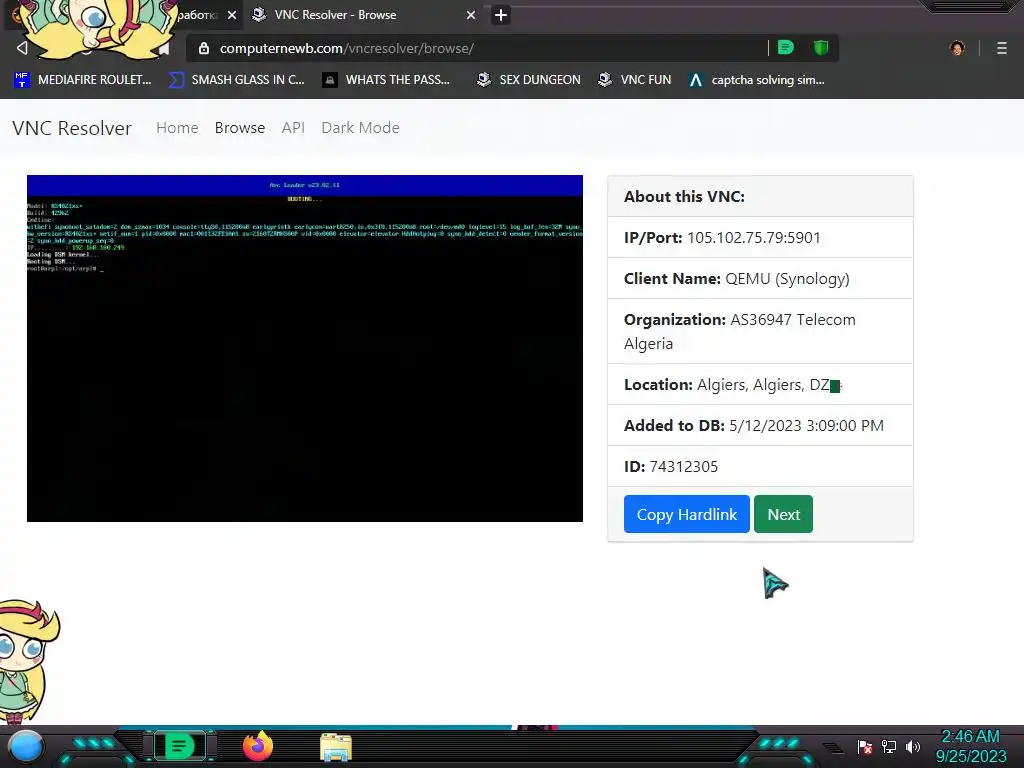Click ID 74312305 text
The height and width of the screenshot is (768, 1024).
coord(671,467)
